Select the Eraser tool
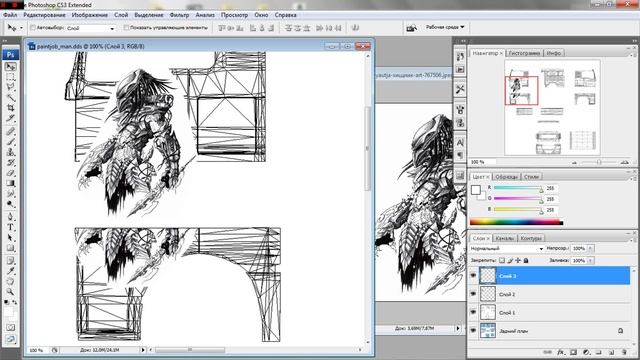This screenshot has width=640, height=360. [11, 173]
